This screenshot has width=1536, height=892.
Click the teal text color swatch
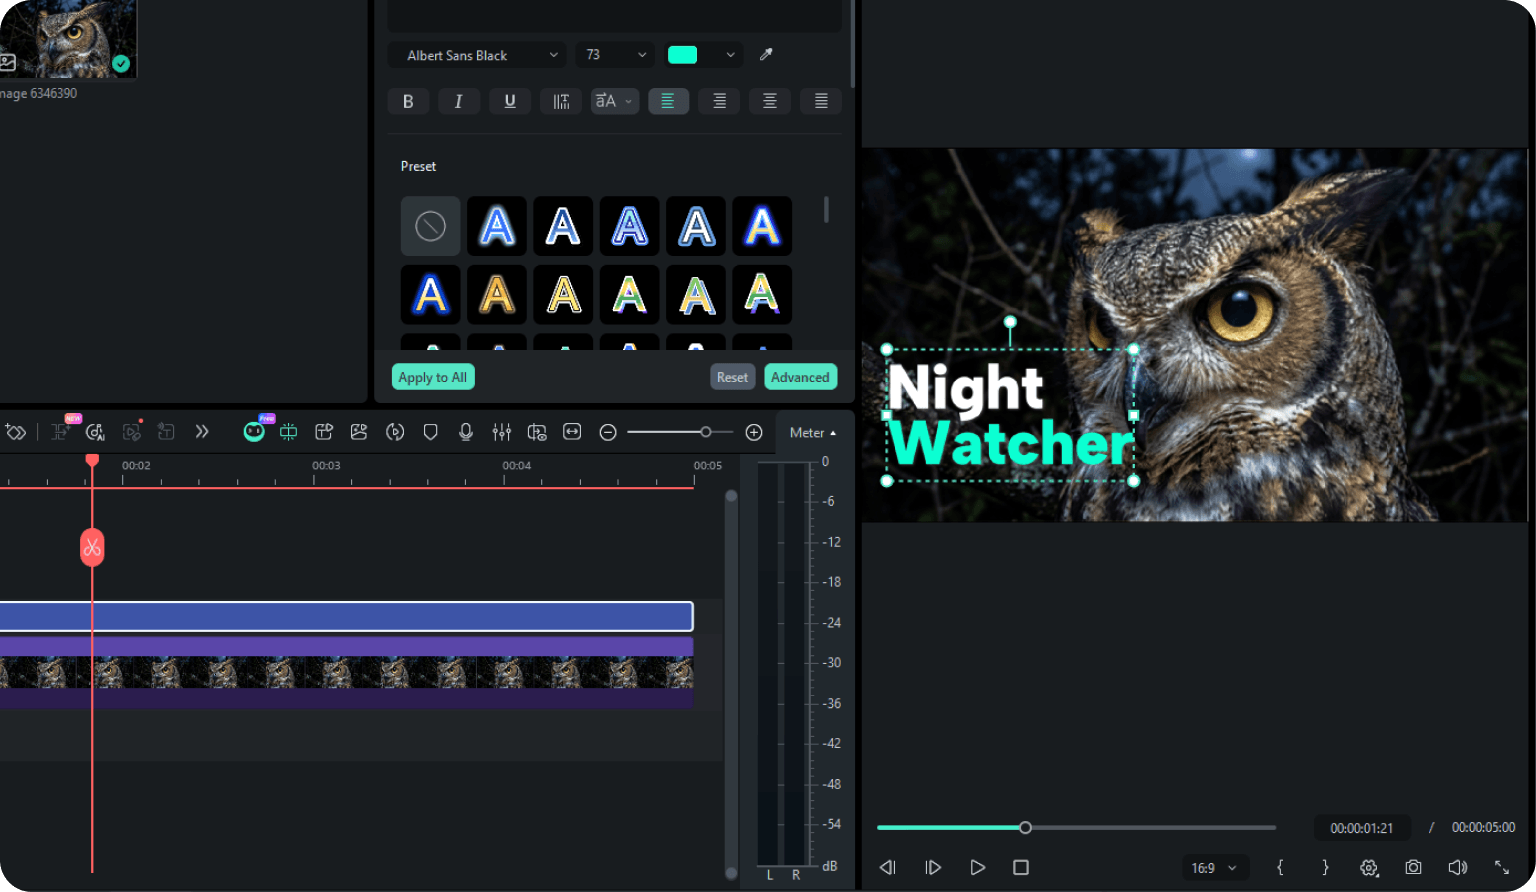pos(683,55)
